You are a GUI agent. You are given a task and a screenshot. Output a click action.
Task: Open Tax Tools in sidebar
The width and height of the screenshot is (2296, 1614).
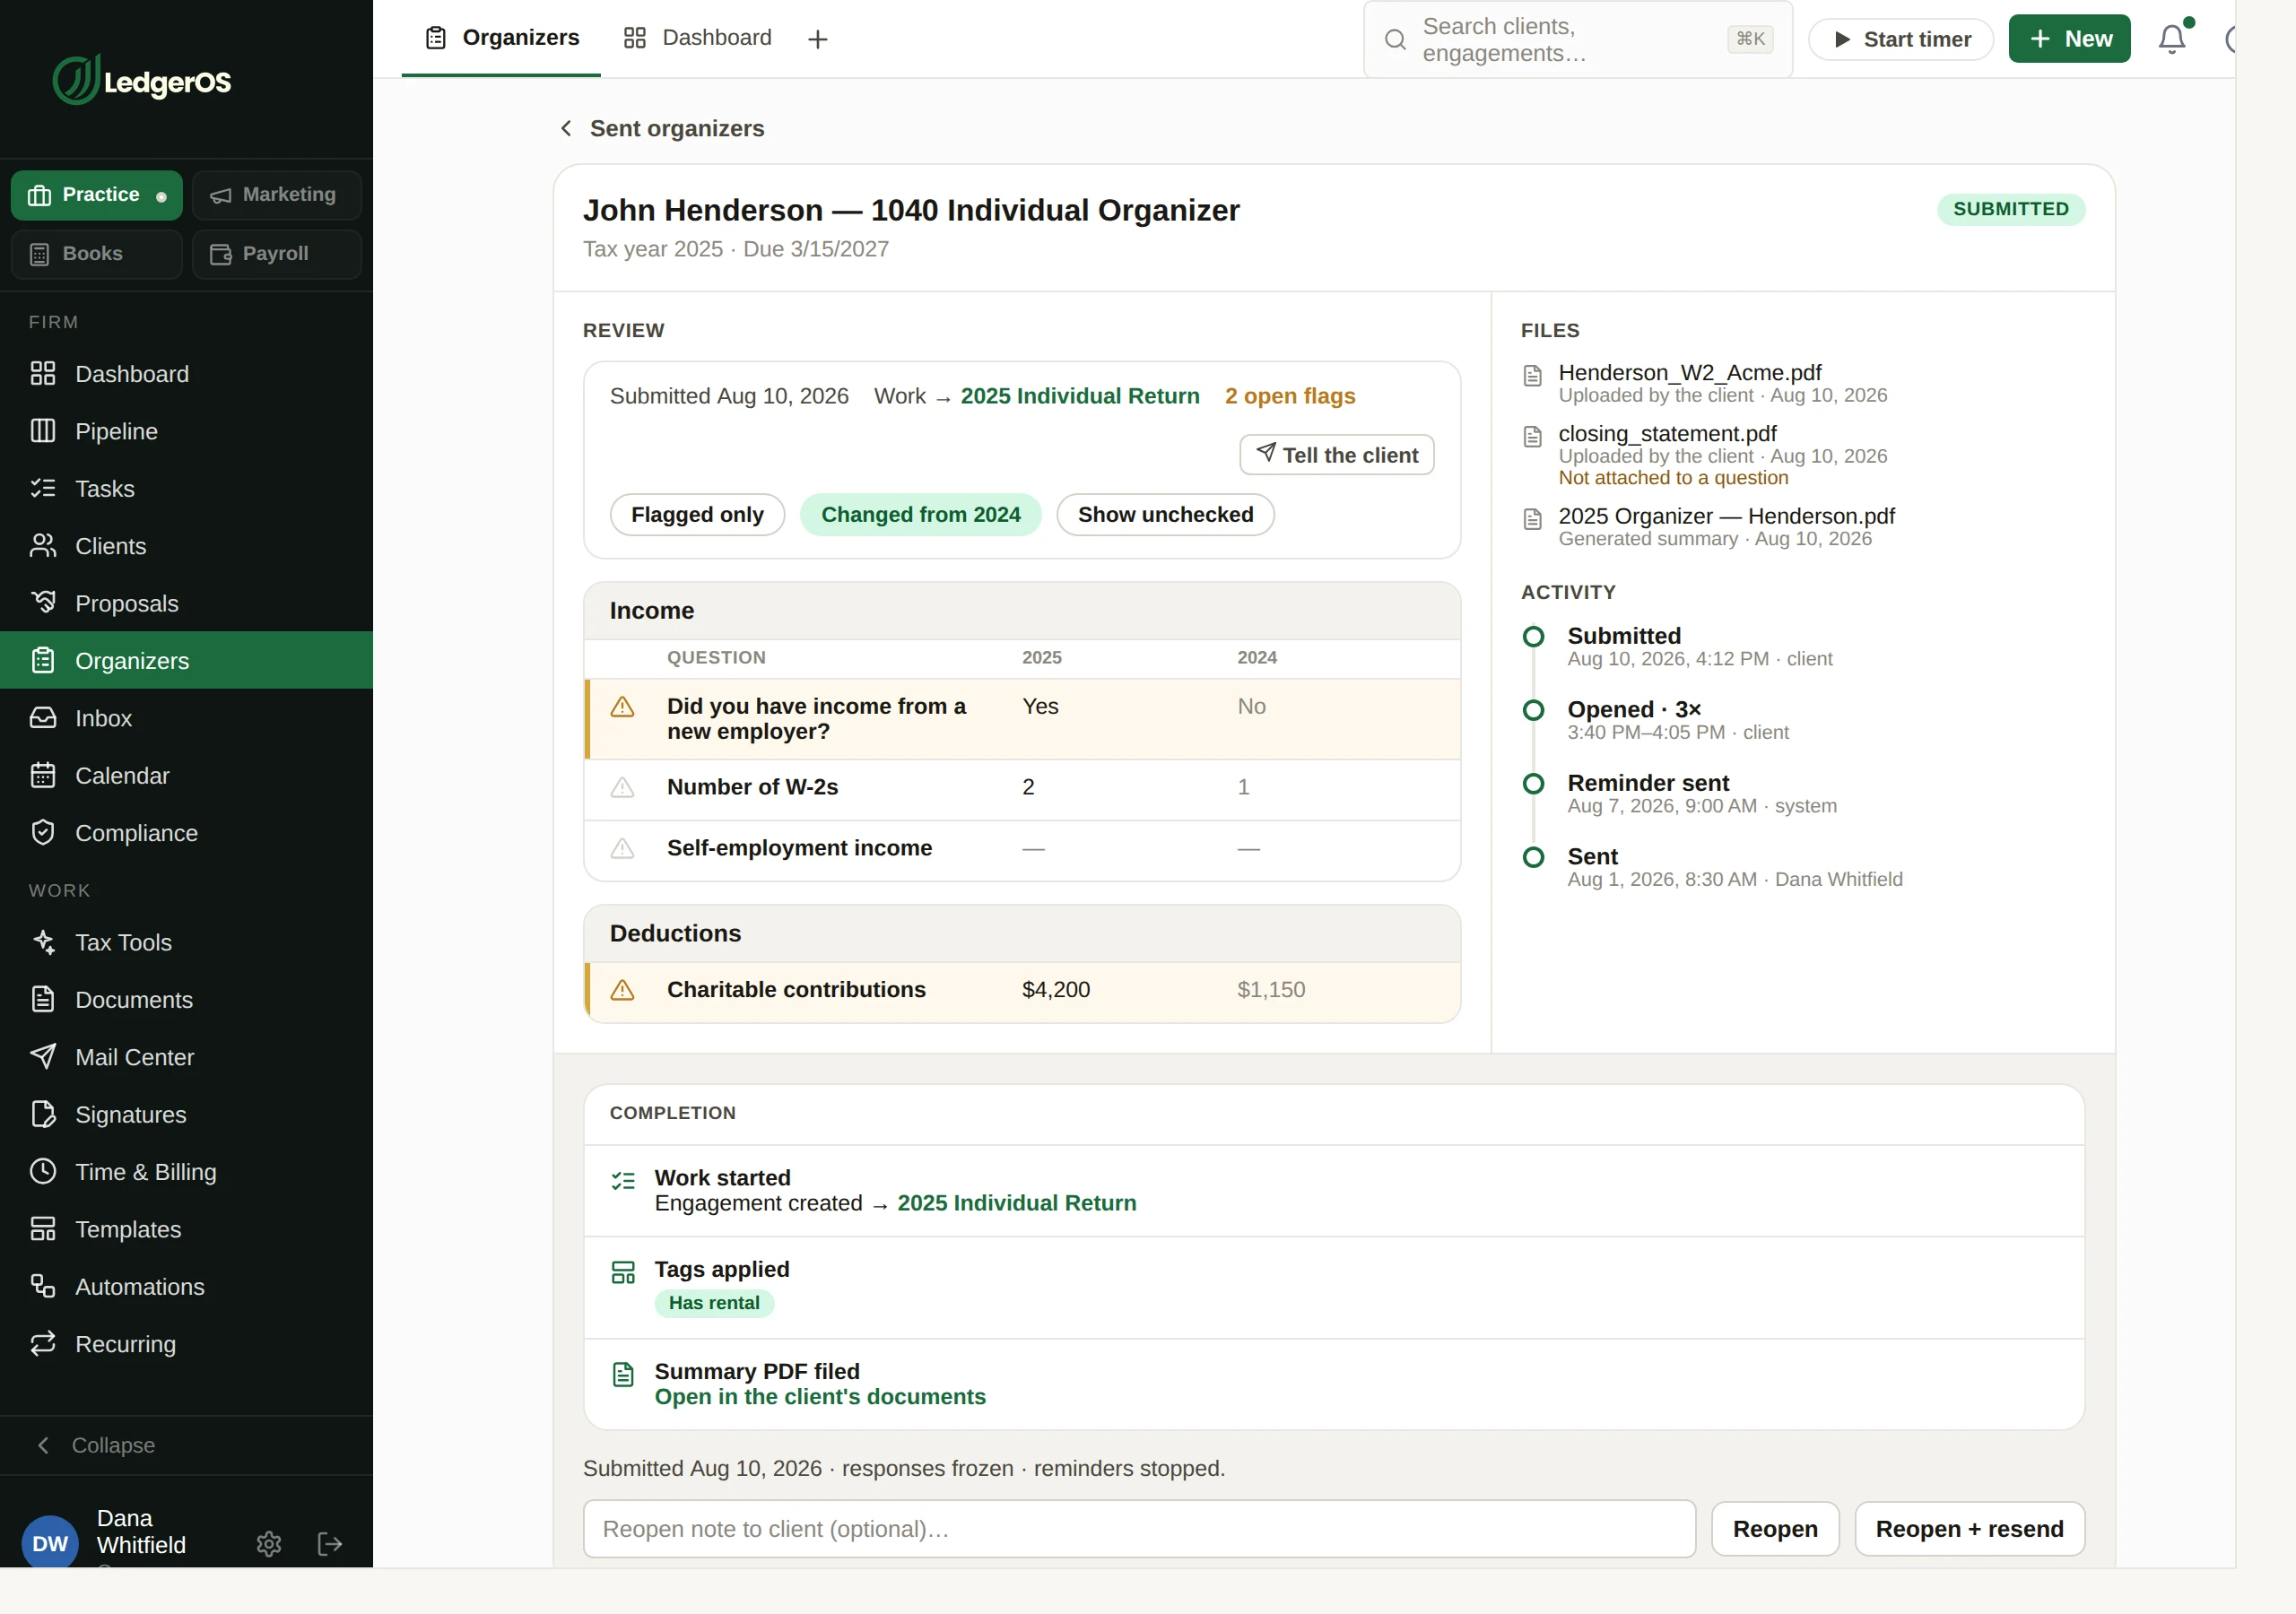coord(186,942)
